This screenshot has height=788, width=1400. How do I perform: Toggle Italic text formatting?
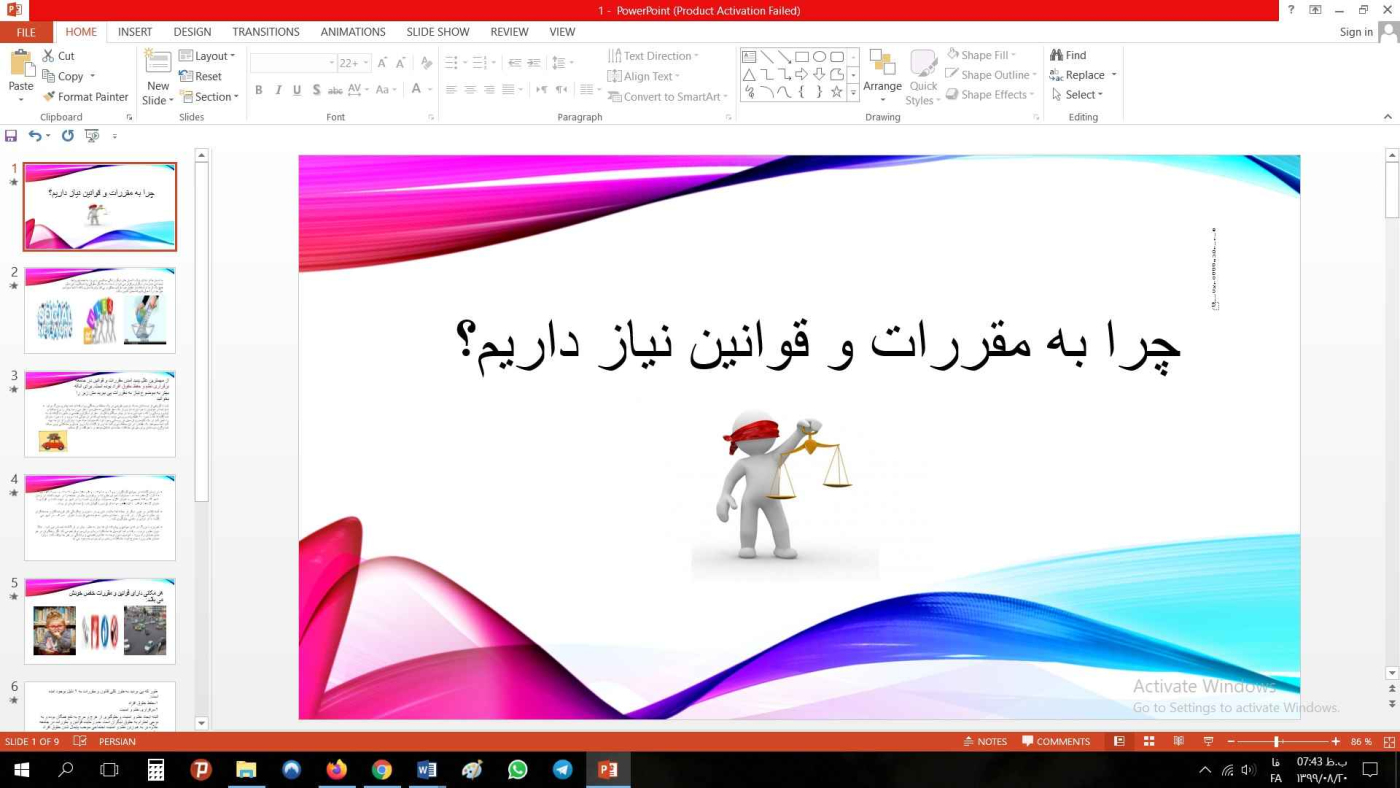point(278,90)
